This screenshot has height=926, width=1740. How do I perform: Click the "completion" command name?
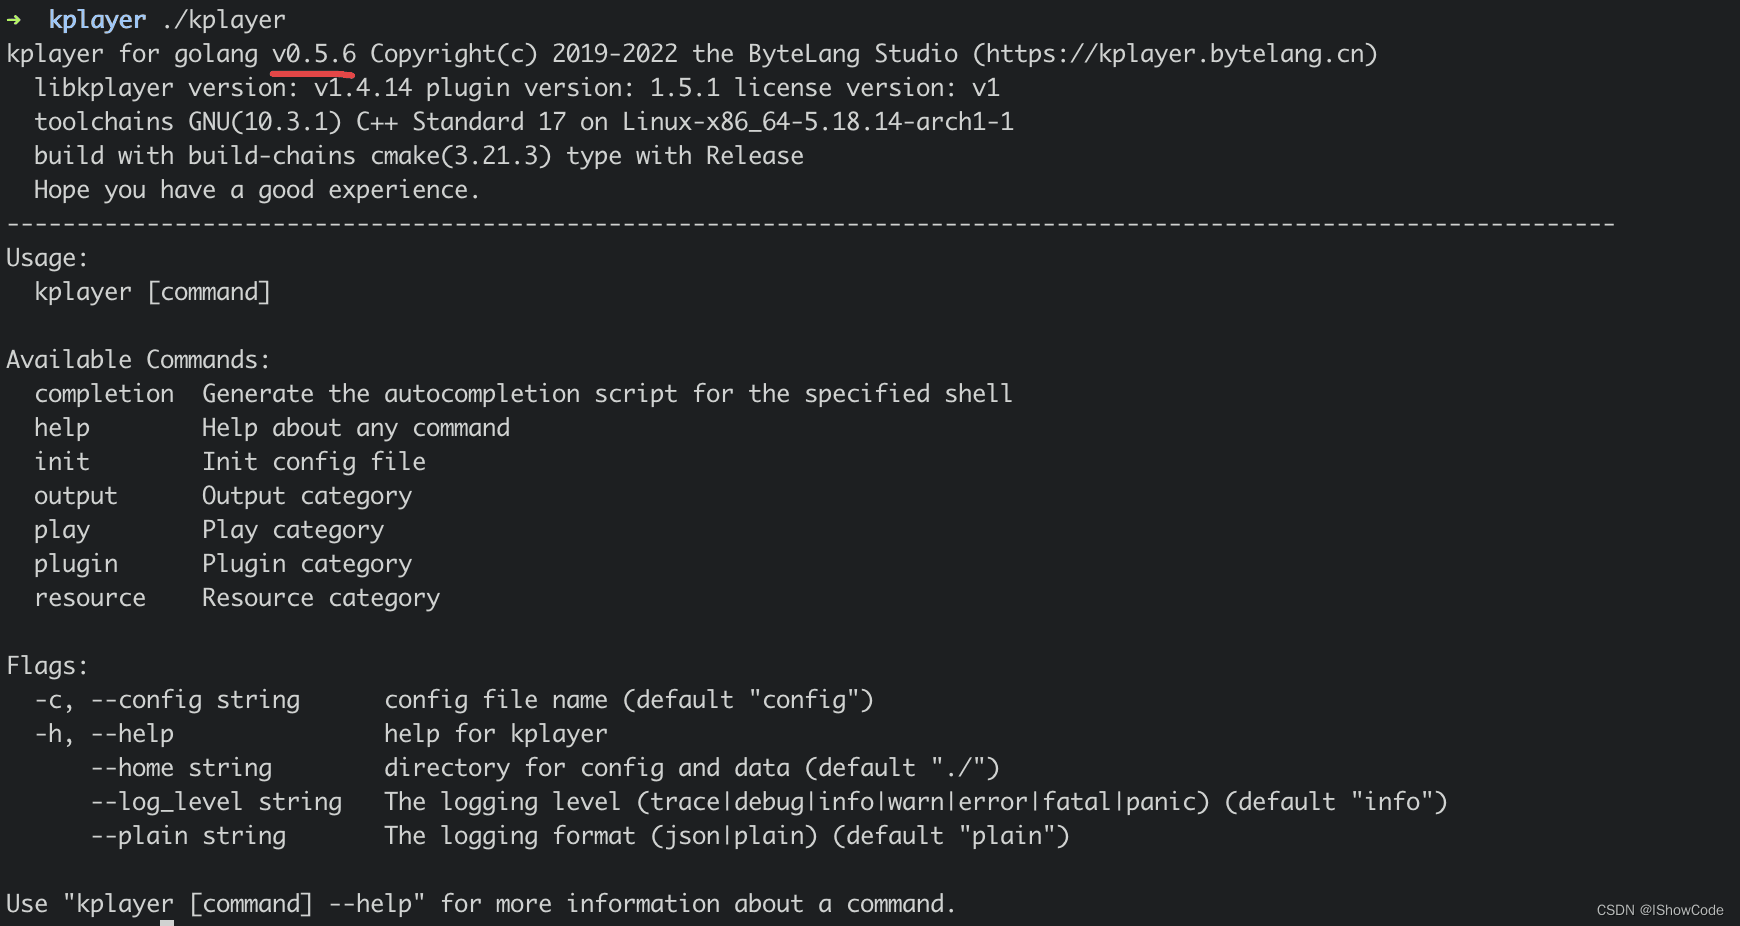pyautogui.click(x=104, y=394)
